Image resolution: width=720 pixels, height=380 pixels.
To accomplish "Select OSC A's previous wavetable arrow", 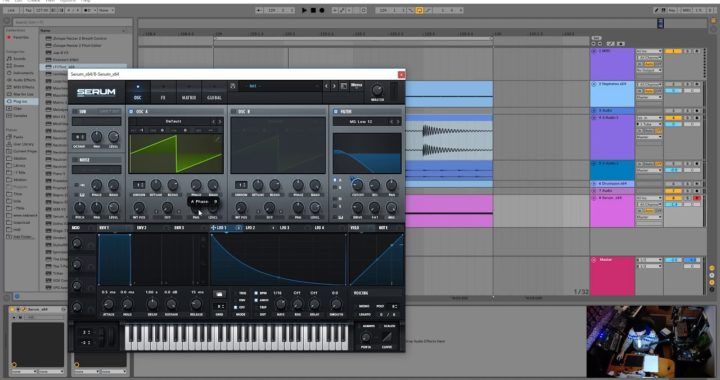I will tap(214, 122).
